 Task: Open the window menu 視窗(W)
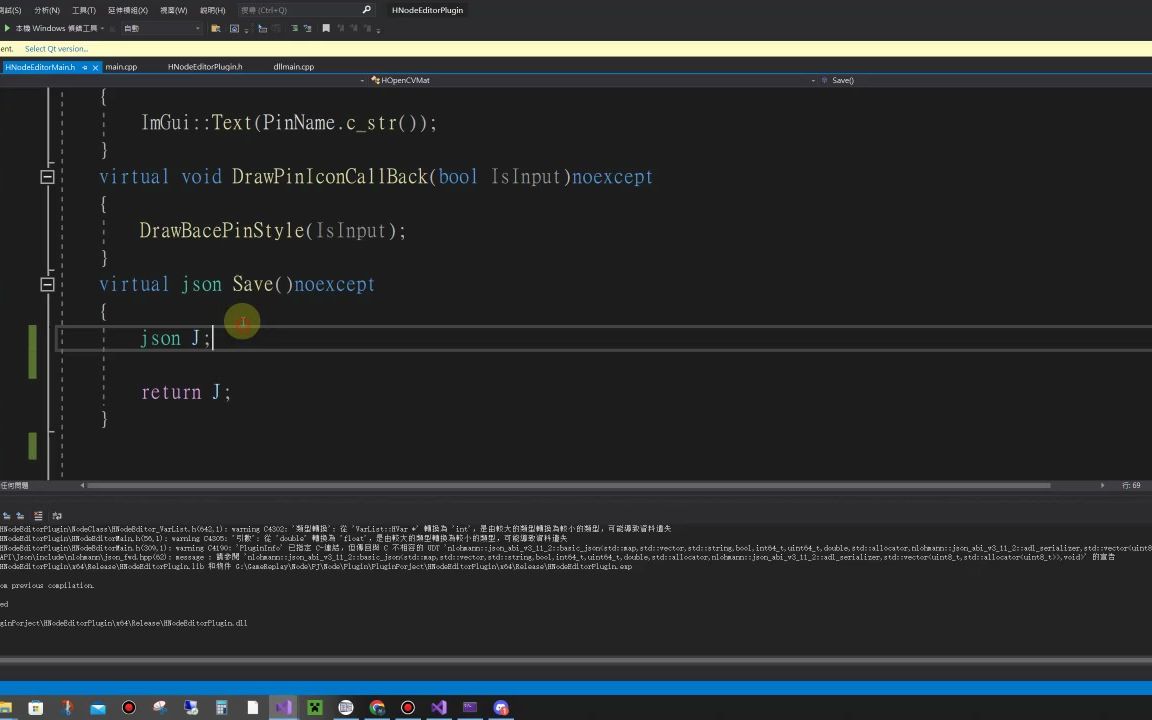[x=173, y=10]
